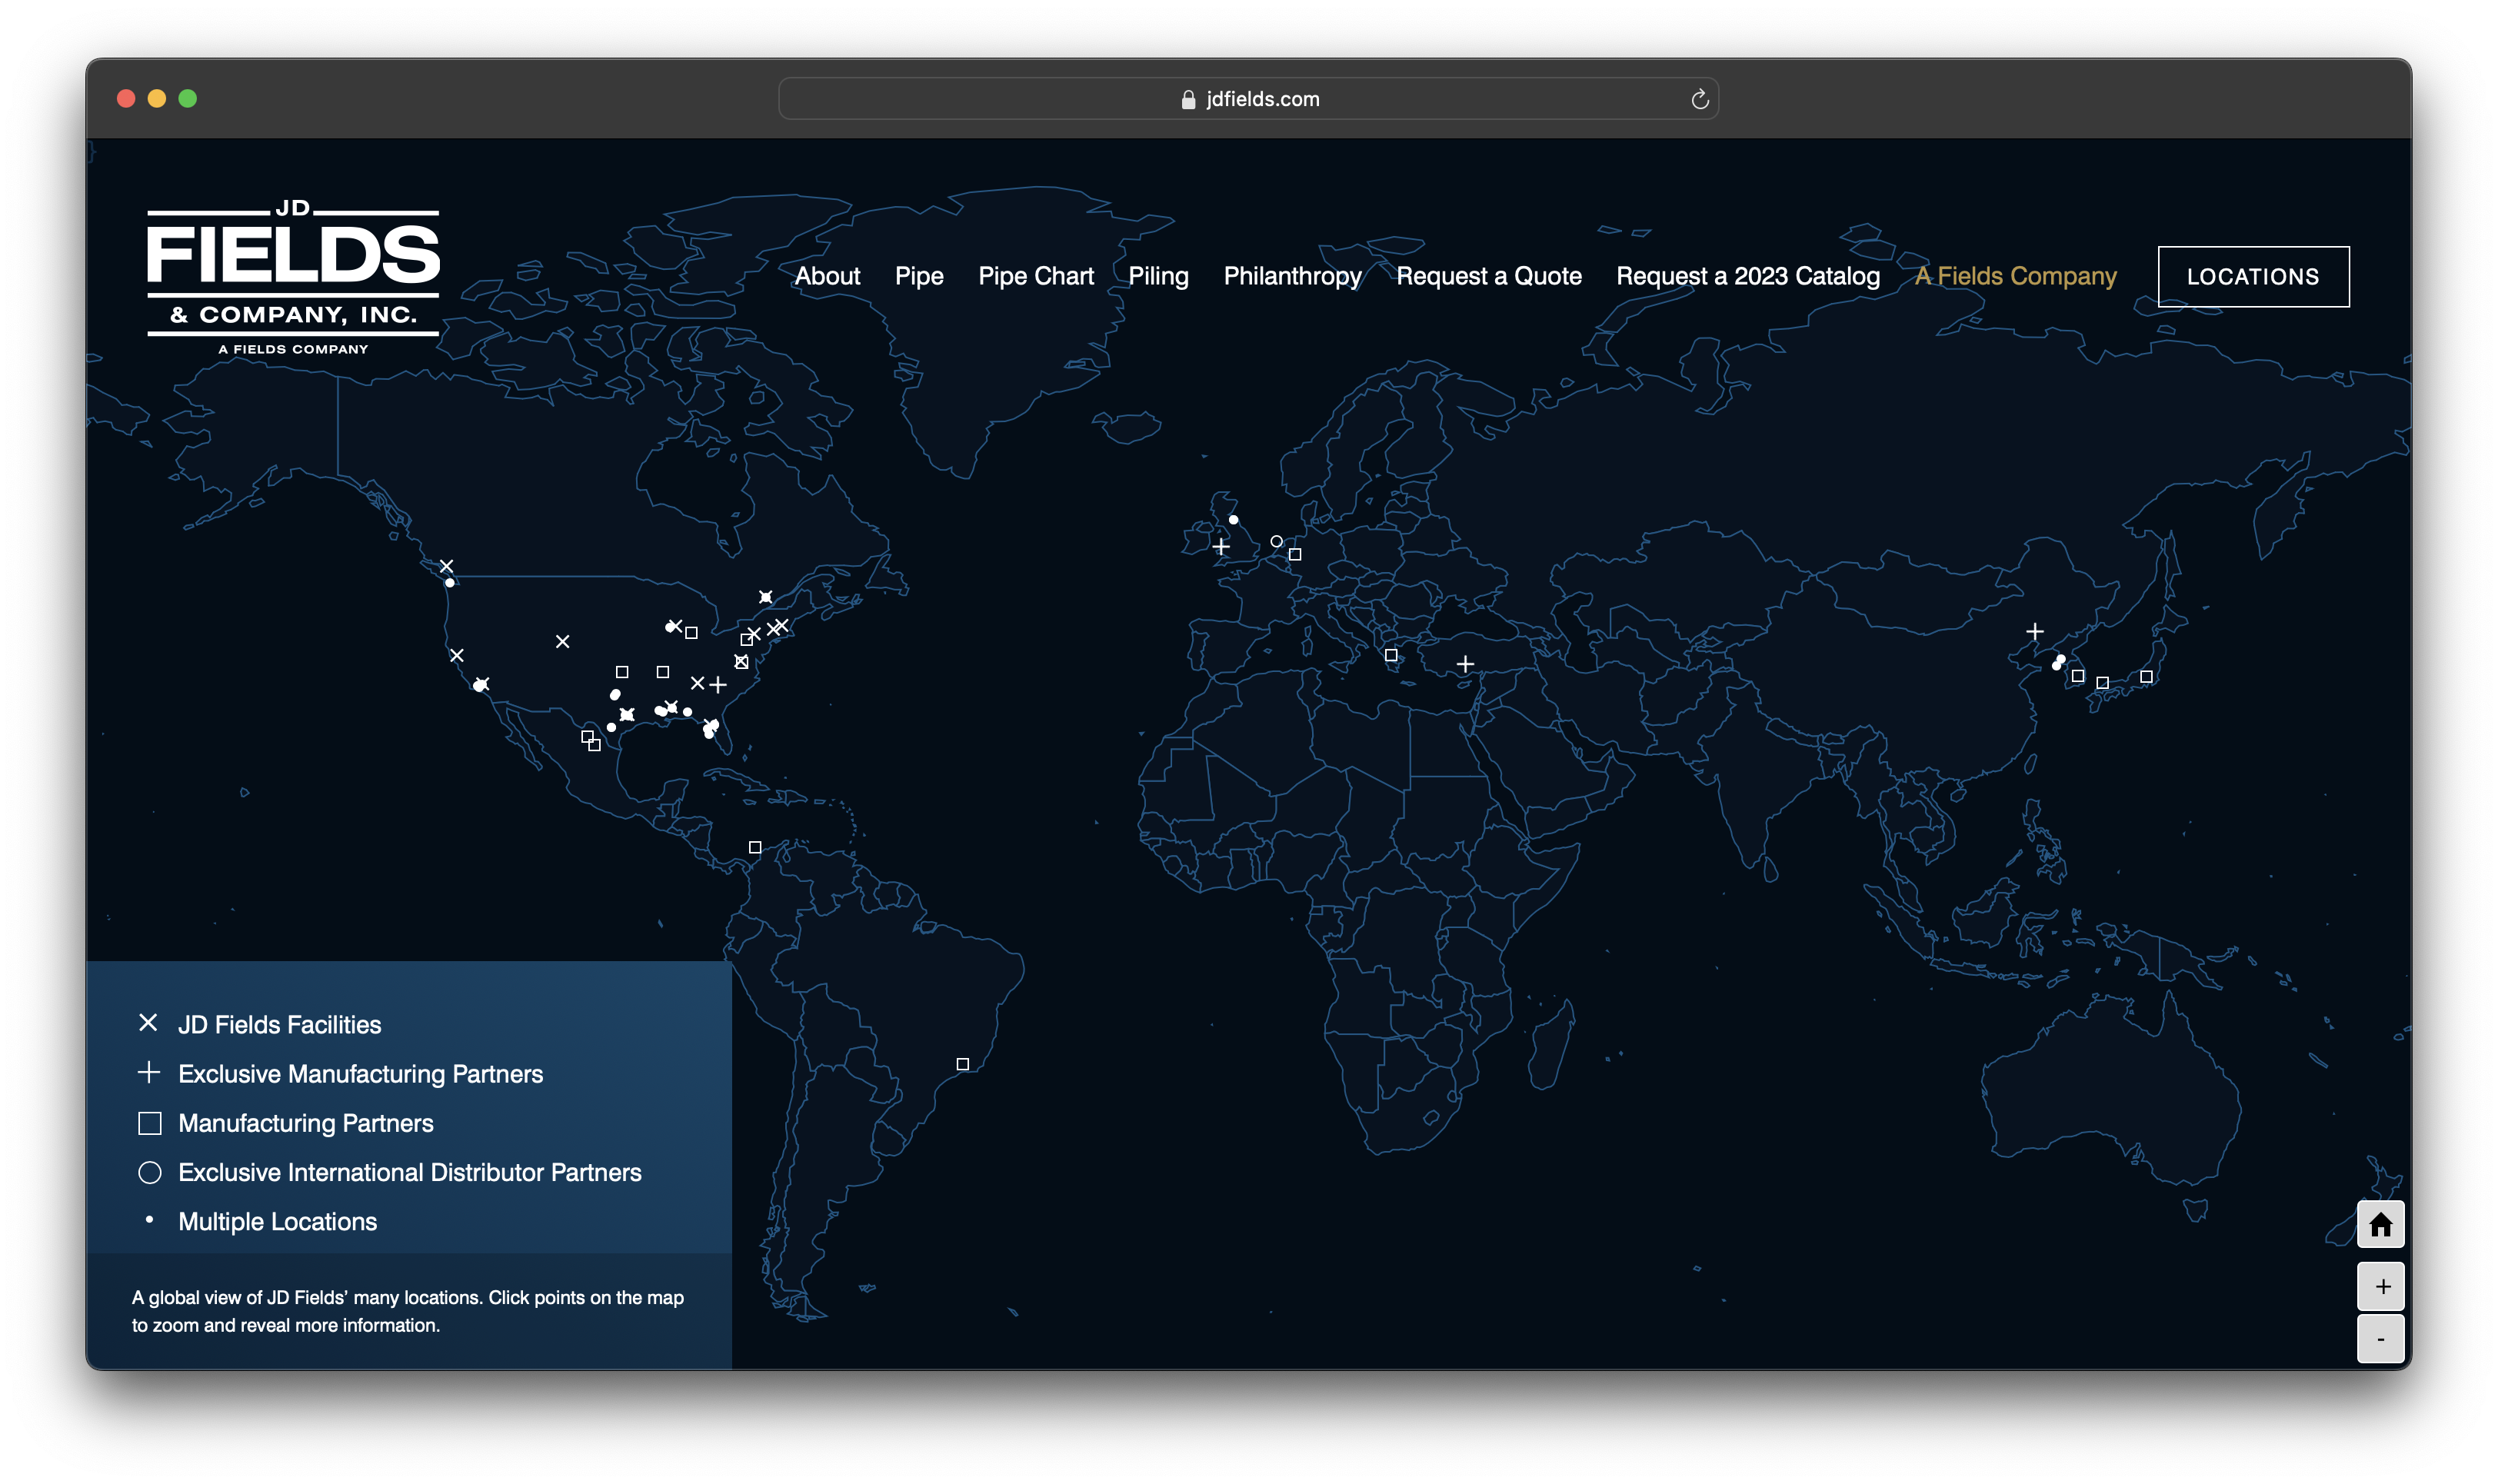
Task: Click the circle icon for Exclusive International Distributor Partners
Action: 150,1172
